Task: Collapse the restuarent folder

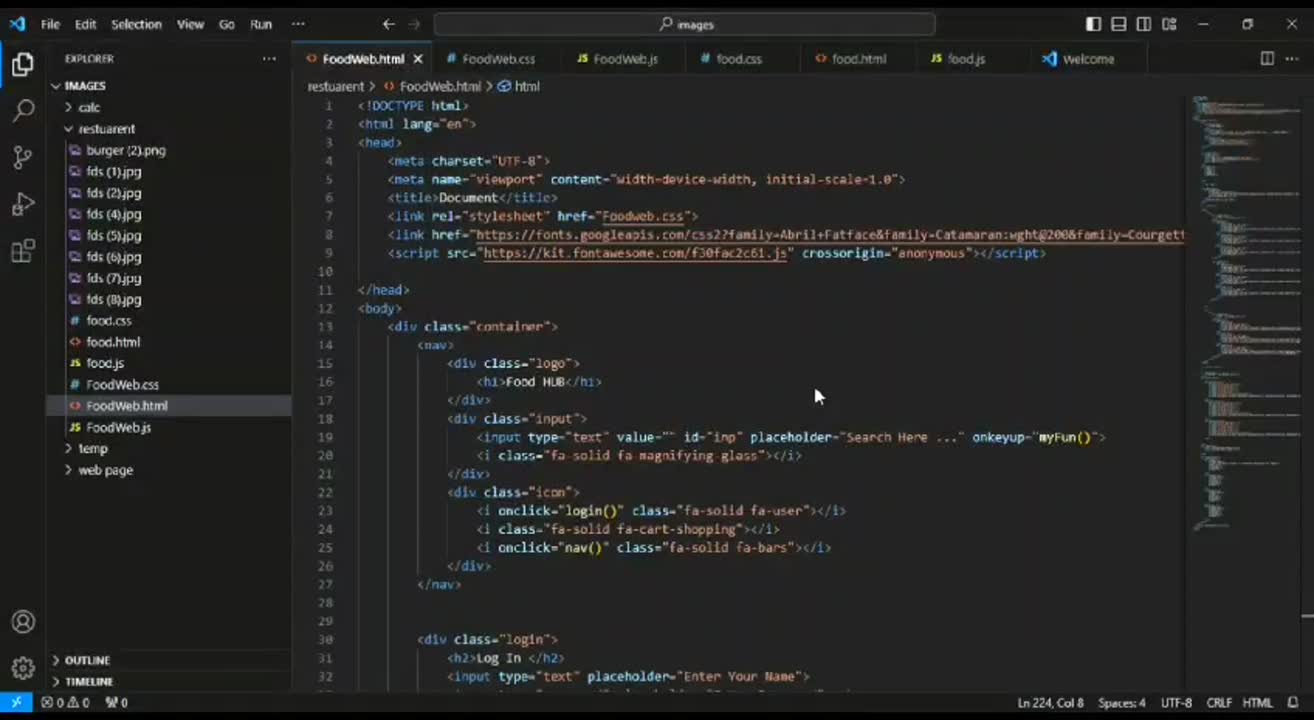Action: (x=106, y=129)
